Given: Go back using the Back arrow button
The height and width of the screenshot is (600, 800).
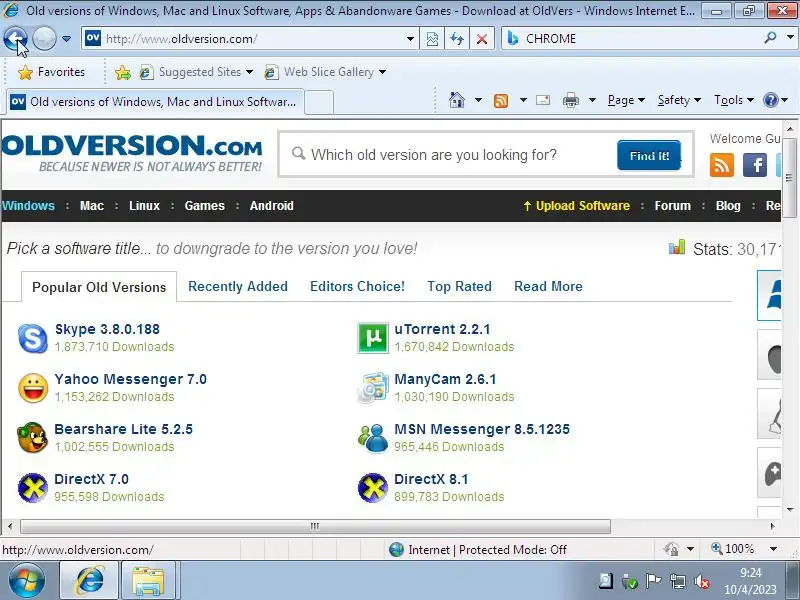Looking at the screenshot, I should pos(15,38).
